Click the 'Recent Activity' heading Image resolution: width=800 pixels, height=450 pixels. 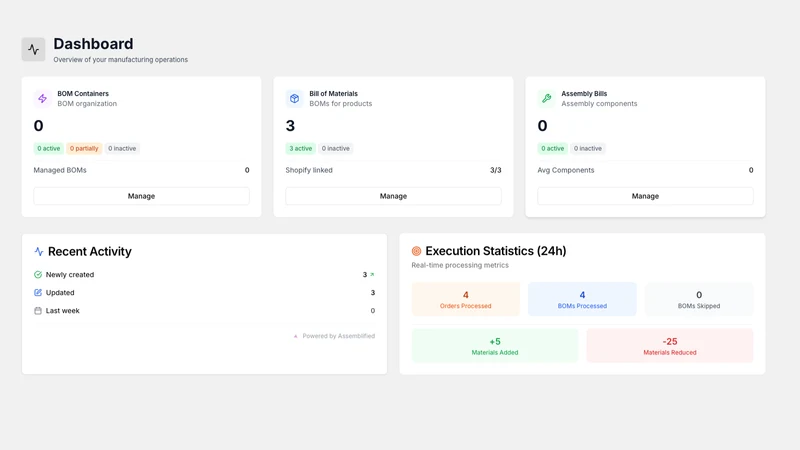pyautogui.click(x=90, y=252)
